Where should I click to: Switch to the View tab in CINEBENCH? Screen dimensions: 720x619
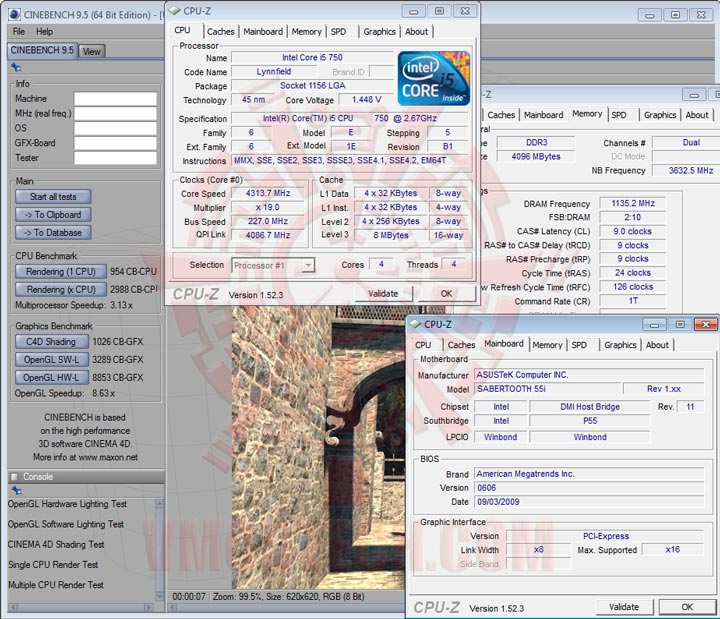pyautogui.click(x=91, y=51)
